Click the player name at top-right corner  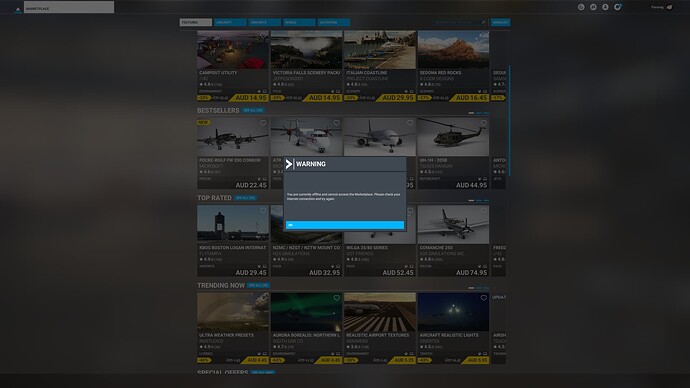[657, 7]
